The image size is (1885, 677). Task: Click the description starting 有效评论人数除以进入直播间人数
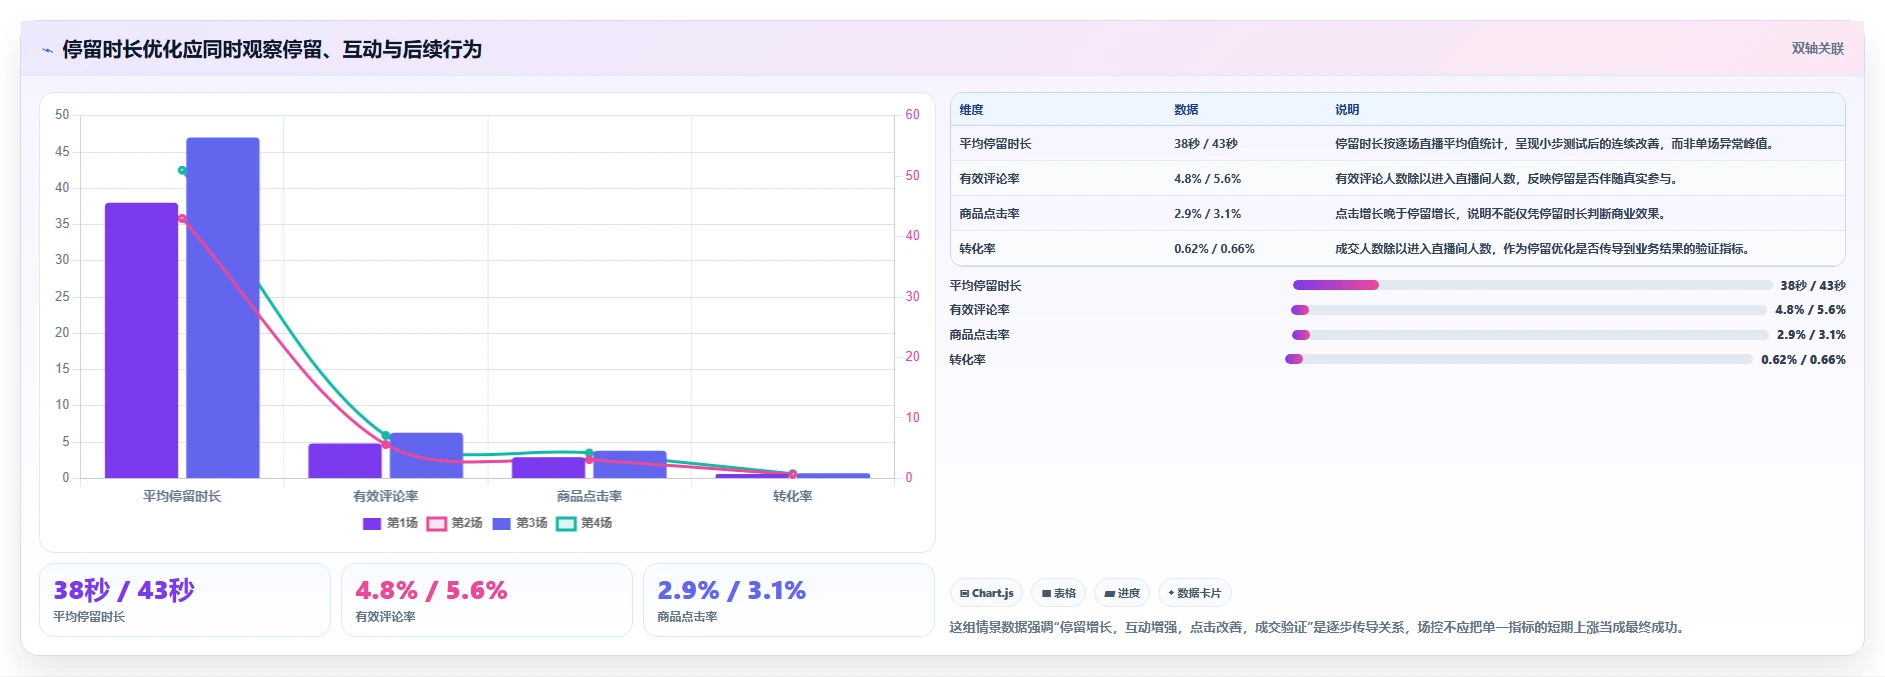pyautogui.click(x=1509, y=179)
